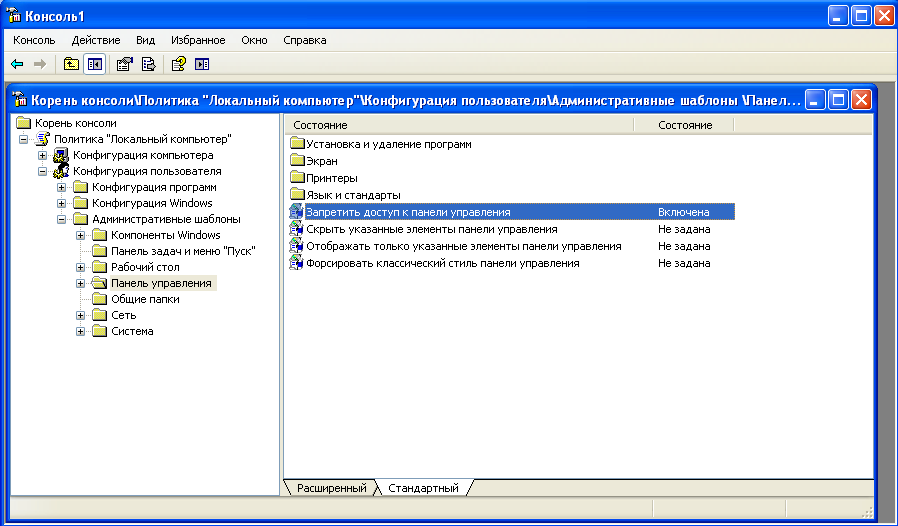Viewport: 898px width, 526px height.
Task: Click the icon beside Скрыть указанные элементы
Action: [x=296, y=229]
